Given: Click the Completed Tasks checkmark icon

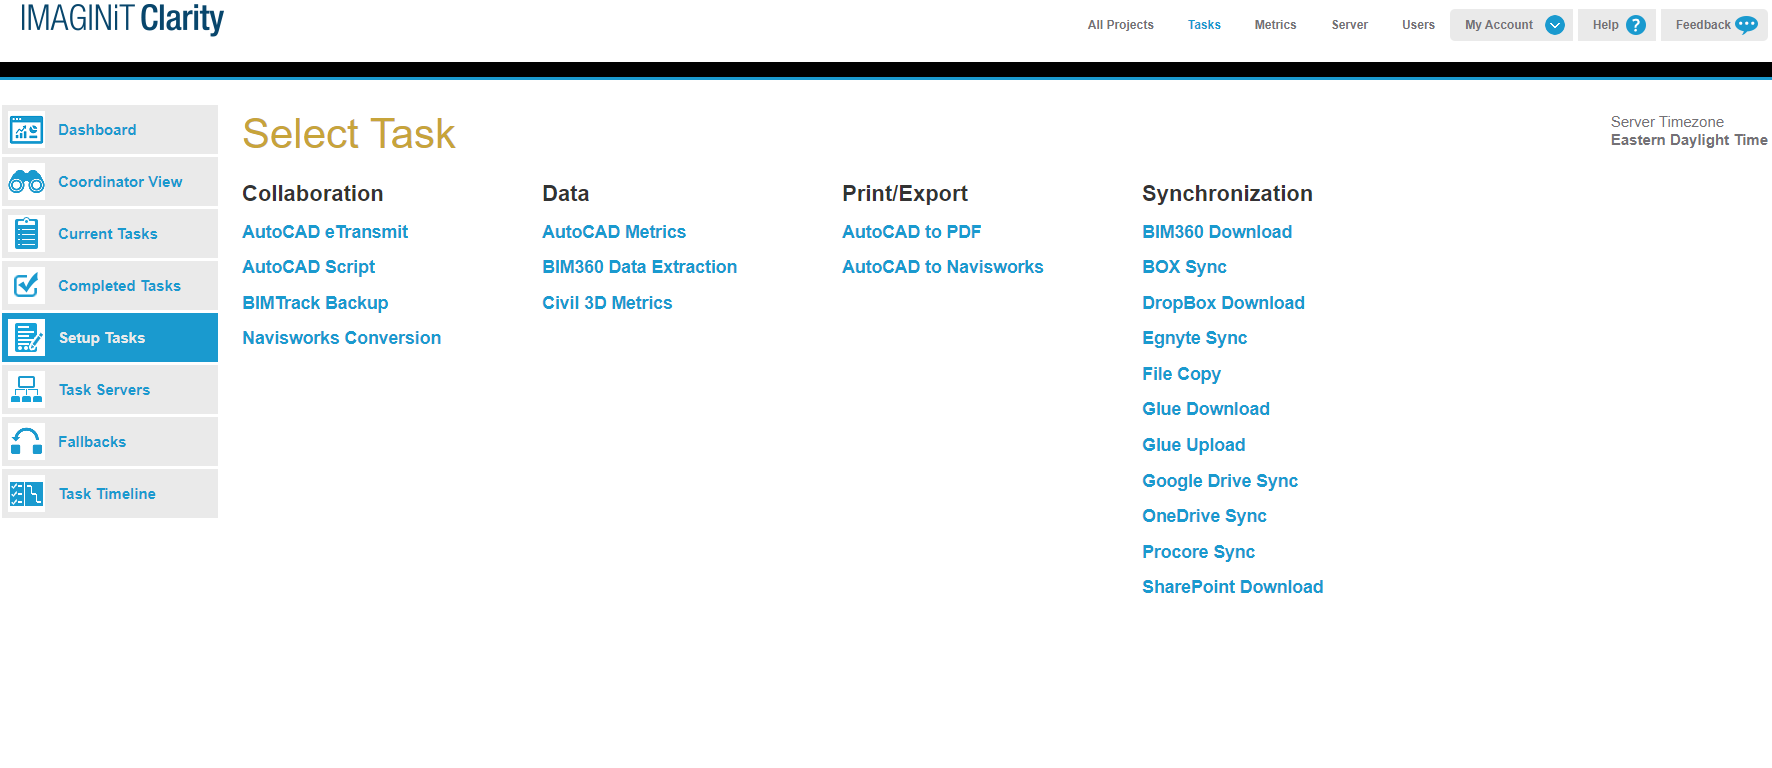Looking at the screenshot, I should (27, 286).
